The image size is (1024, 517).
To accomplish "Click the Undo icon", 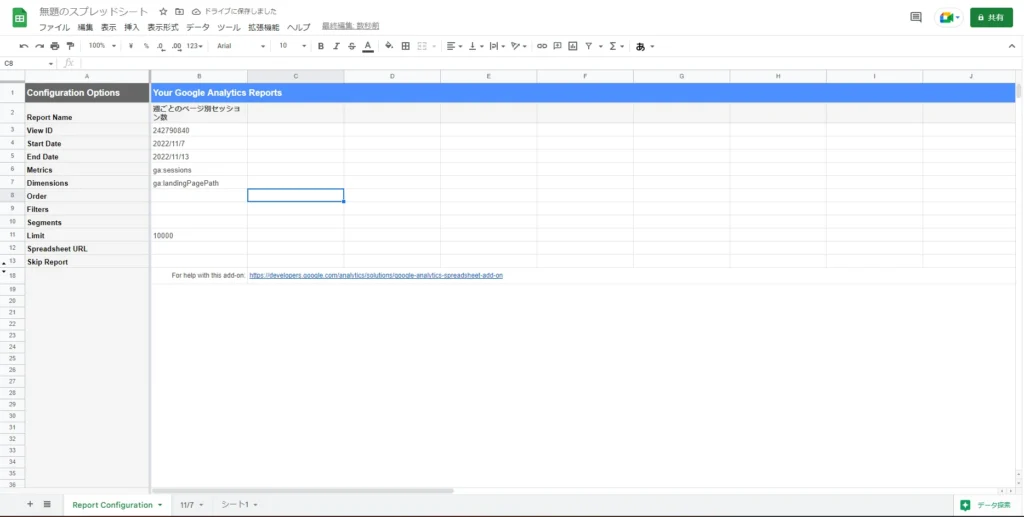I will (24, 46).
